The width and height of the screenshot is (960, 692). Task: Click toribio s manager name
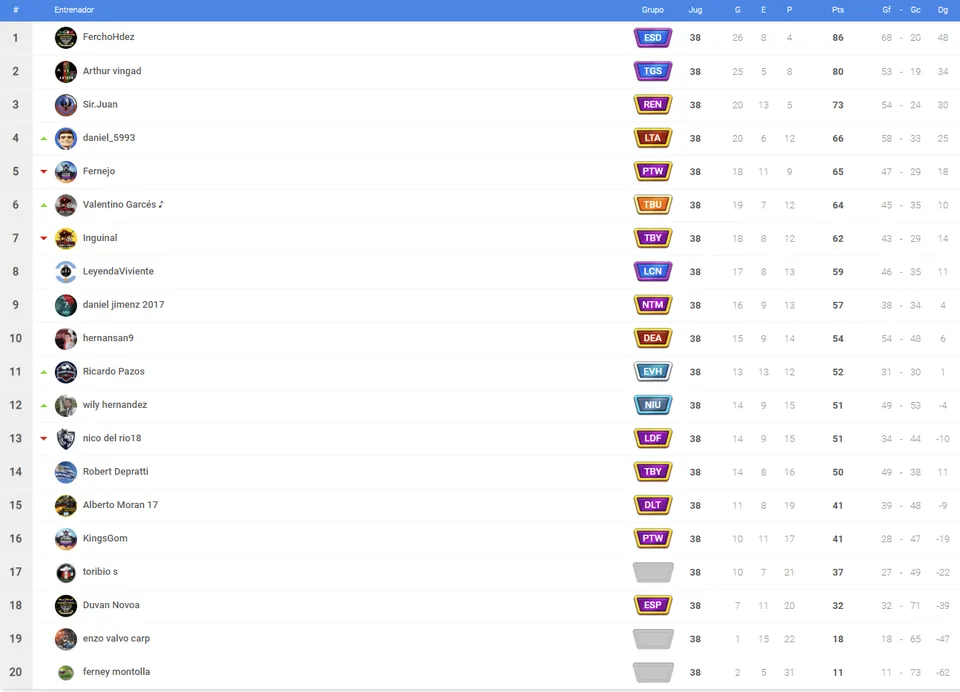(x=100, y=571)
